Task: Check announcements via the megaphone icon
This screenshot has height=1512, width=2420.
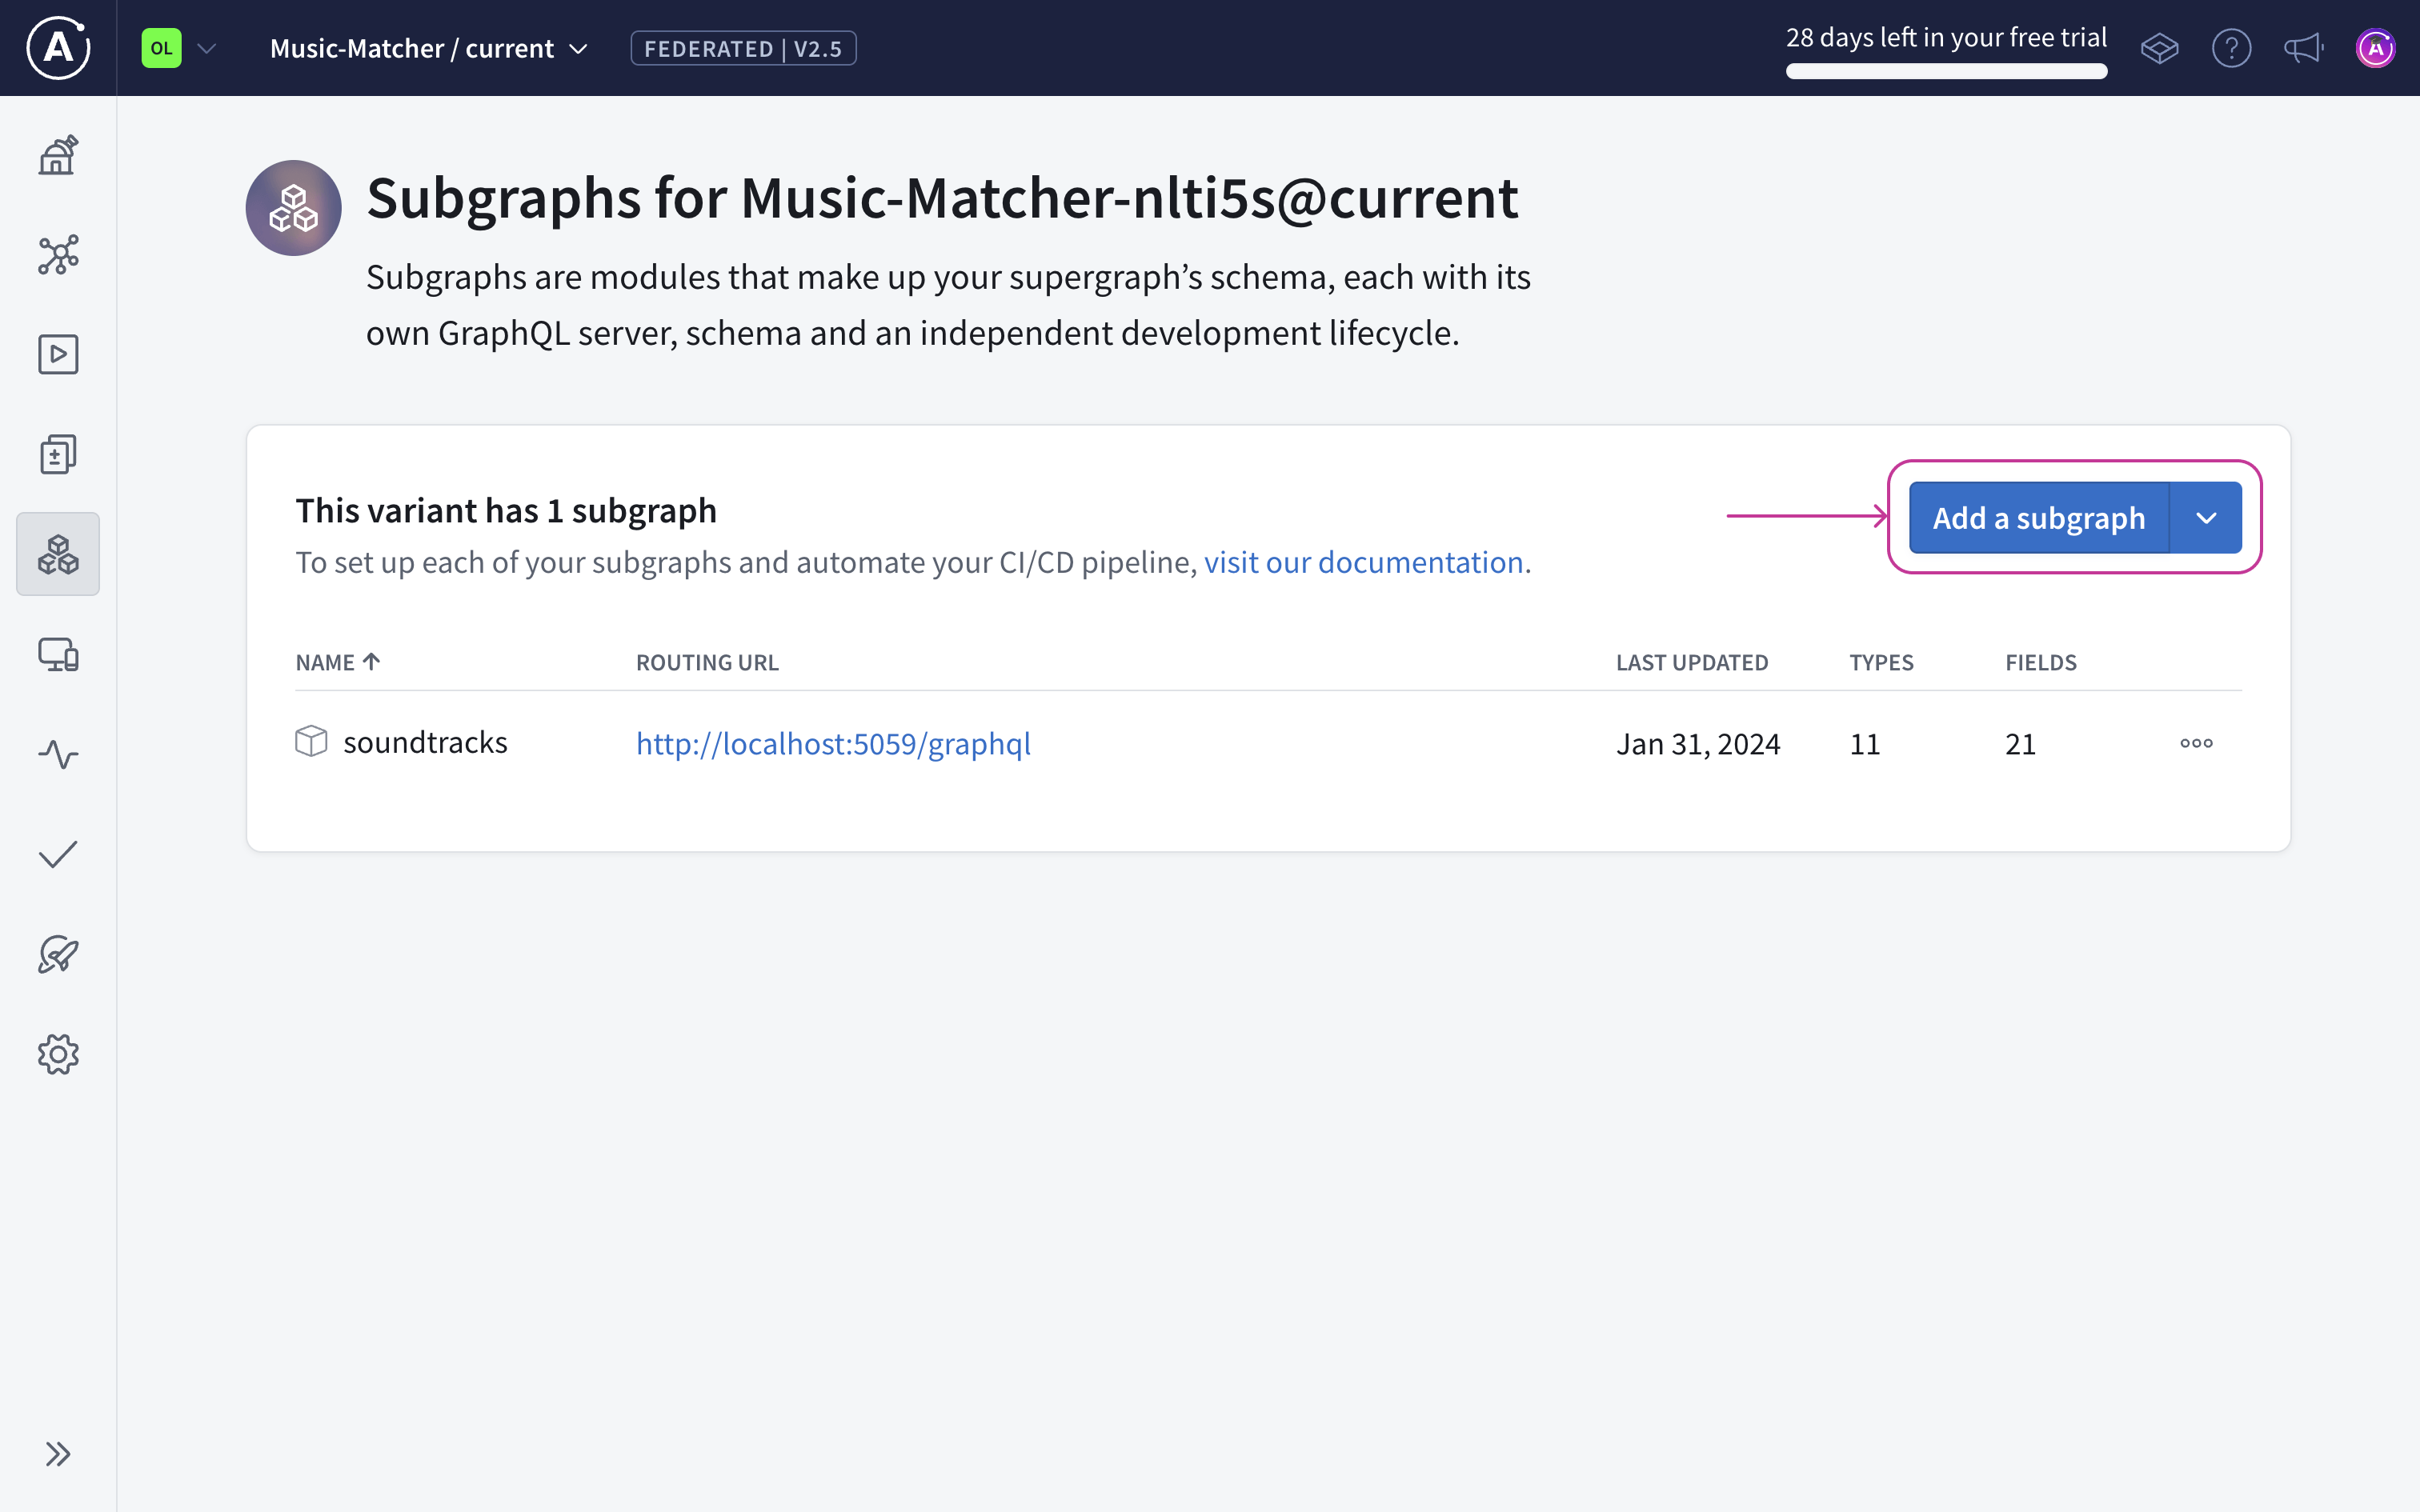Action: click(x=2303, y=47)
